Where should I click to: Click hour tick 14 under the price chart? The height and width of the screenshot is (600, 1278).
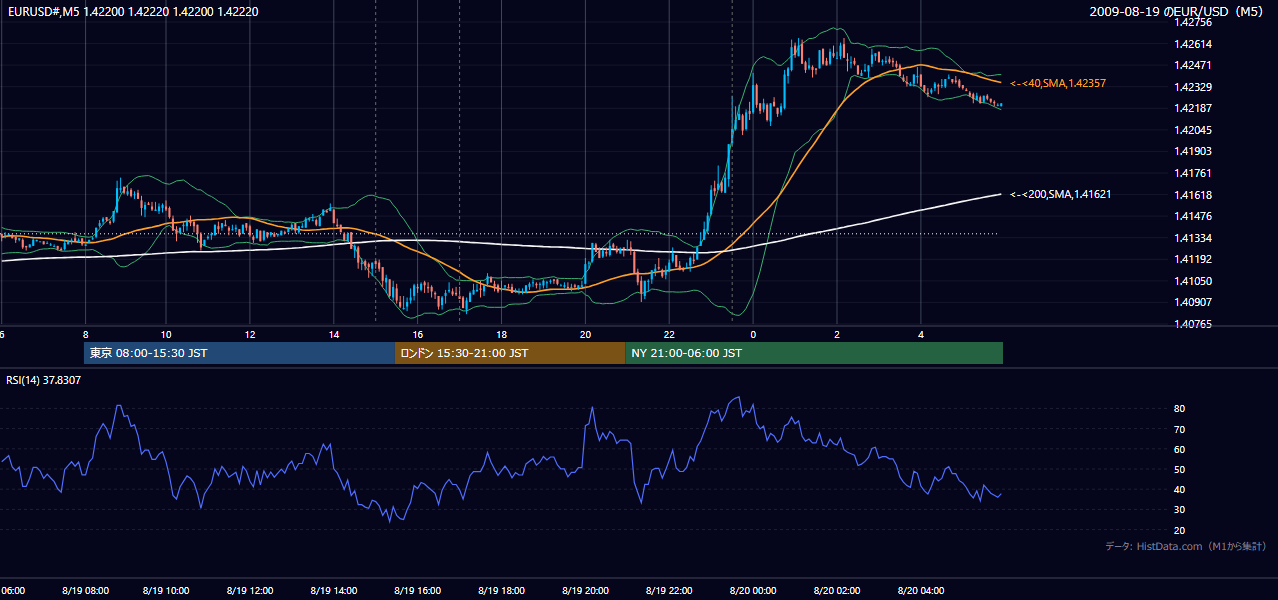coord(334,335)
